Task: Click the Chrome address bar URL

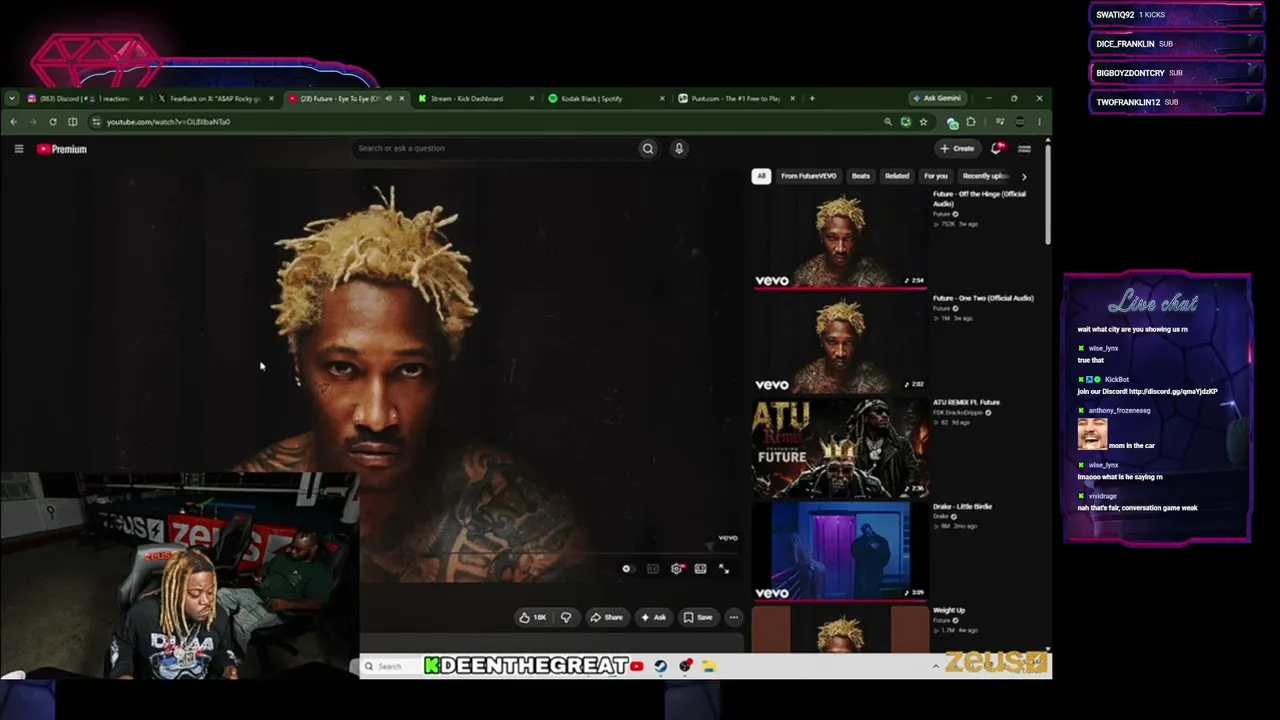Action: 168,122
